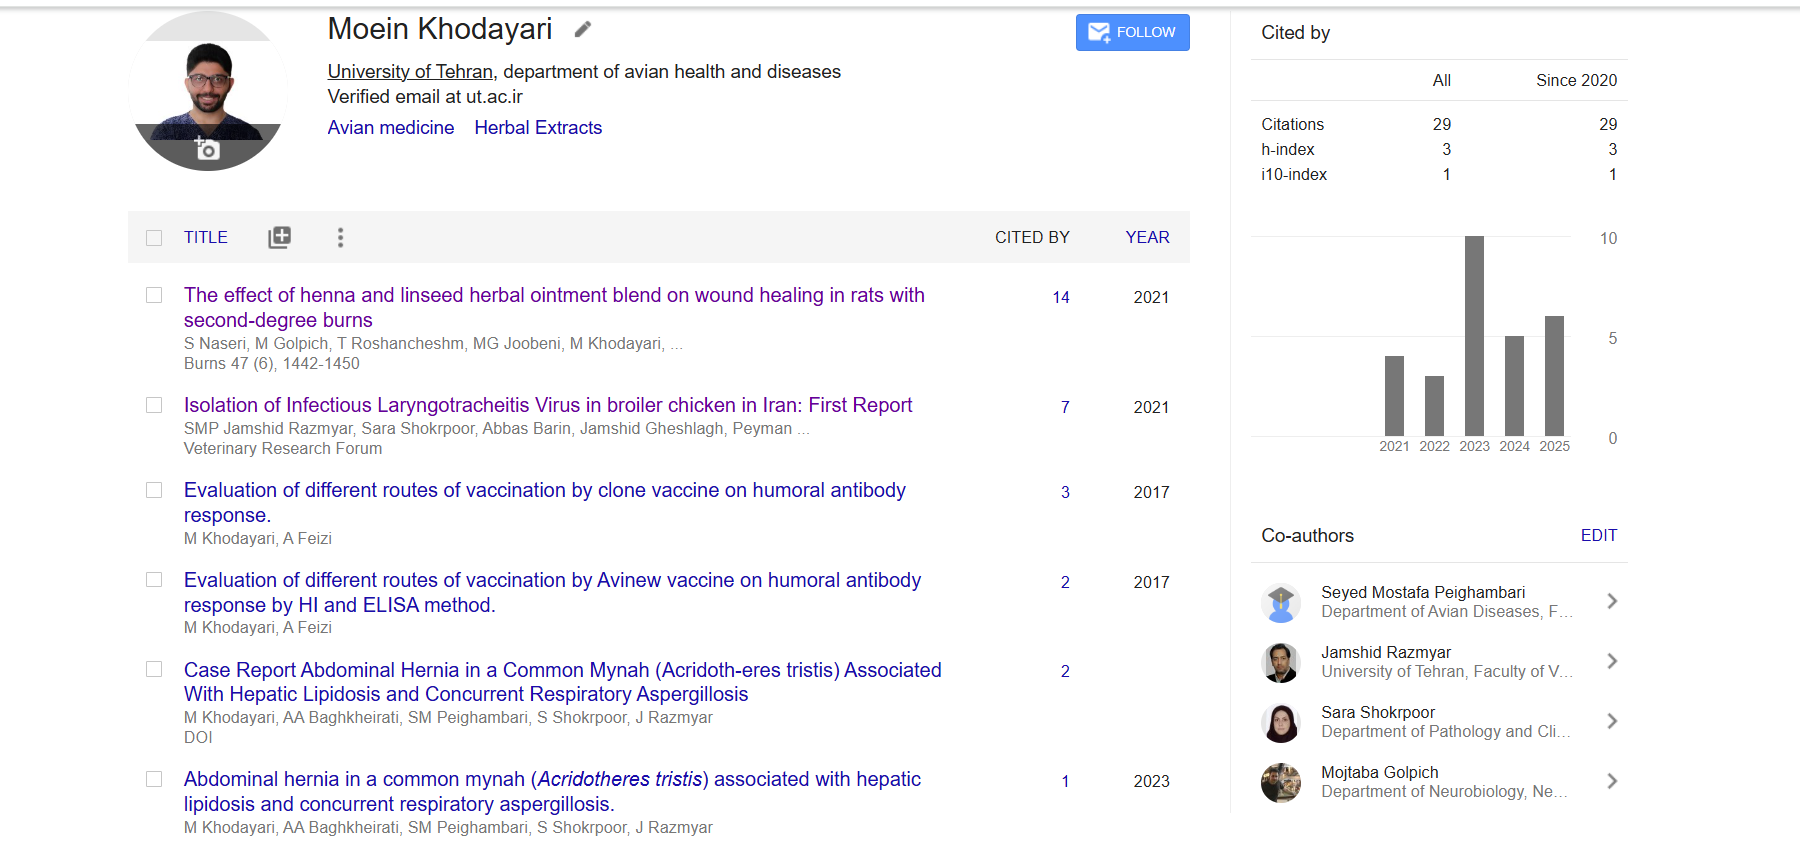
Task: Toggle the select-all checkbox next to TITLE
Action: click(154, 238)
